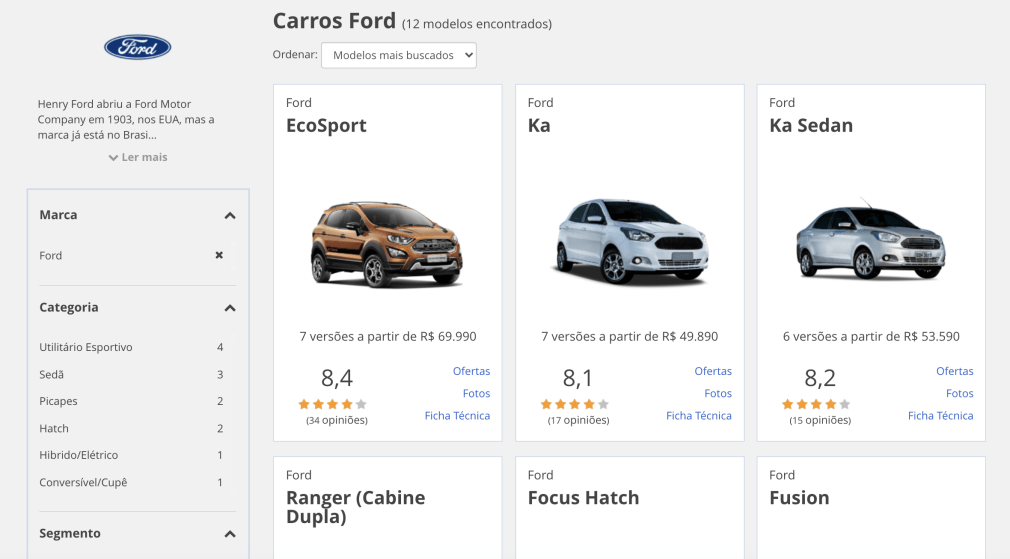The width and height of the screenshot is (1010, 559).
Task: Collapse the Marca filter section
Action: pyautogui.click(x=229, y=216)
